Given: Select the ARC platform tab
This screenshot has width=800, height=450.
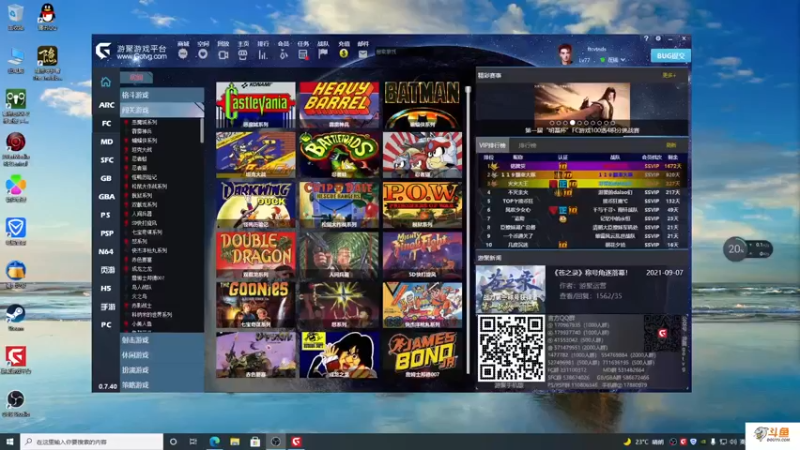Looking at the screenshot, I should point(106,105).
